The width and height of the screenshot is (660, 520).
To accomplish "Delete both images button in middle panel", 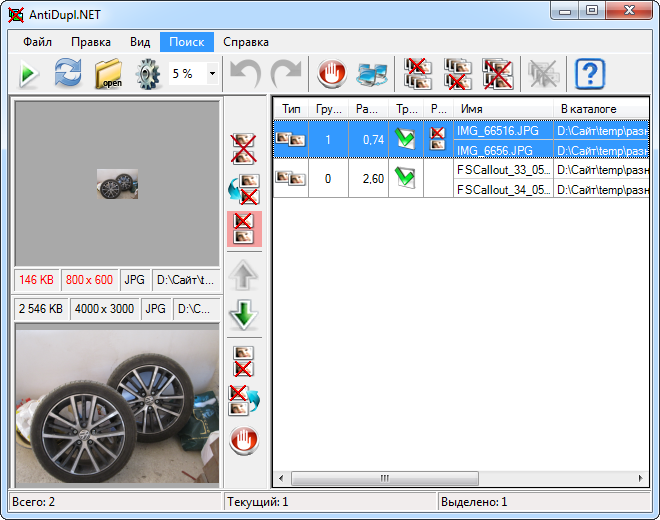I will tap(244, 149).
